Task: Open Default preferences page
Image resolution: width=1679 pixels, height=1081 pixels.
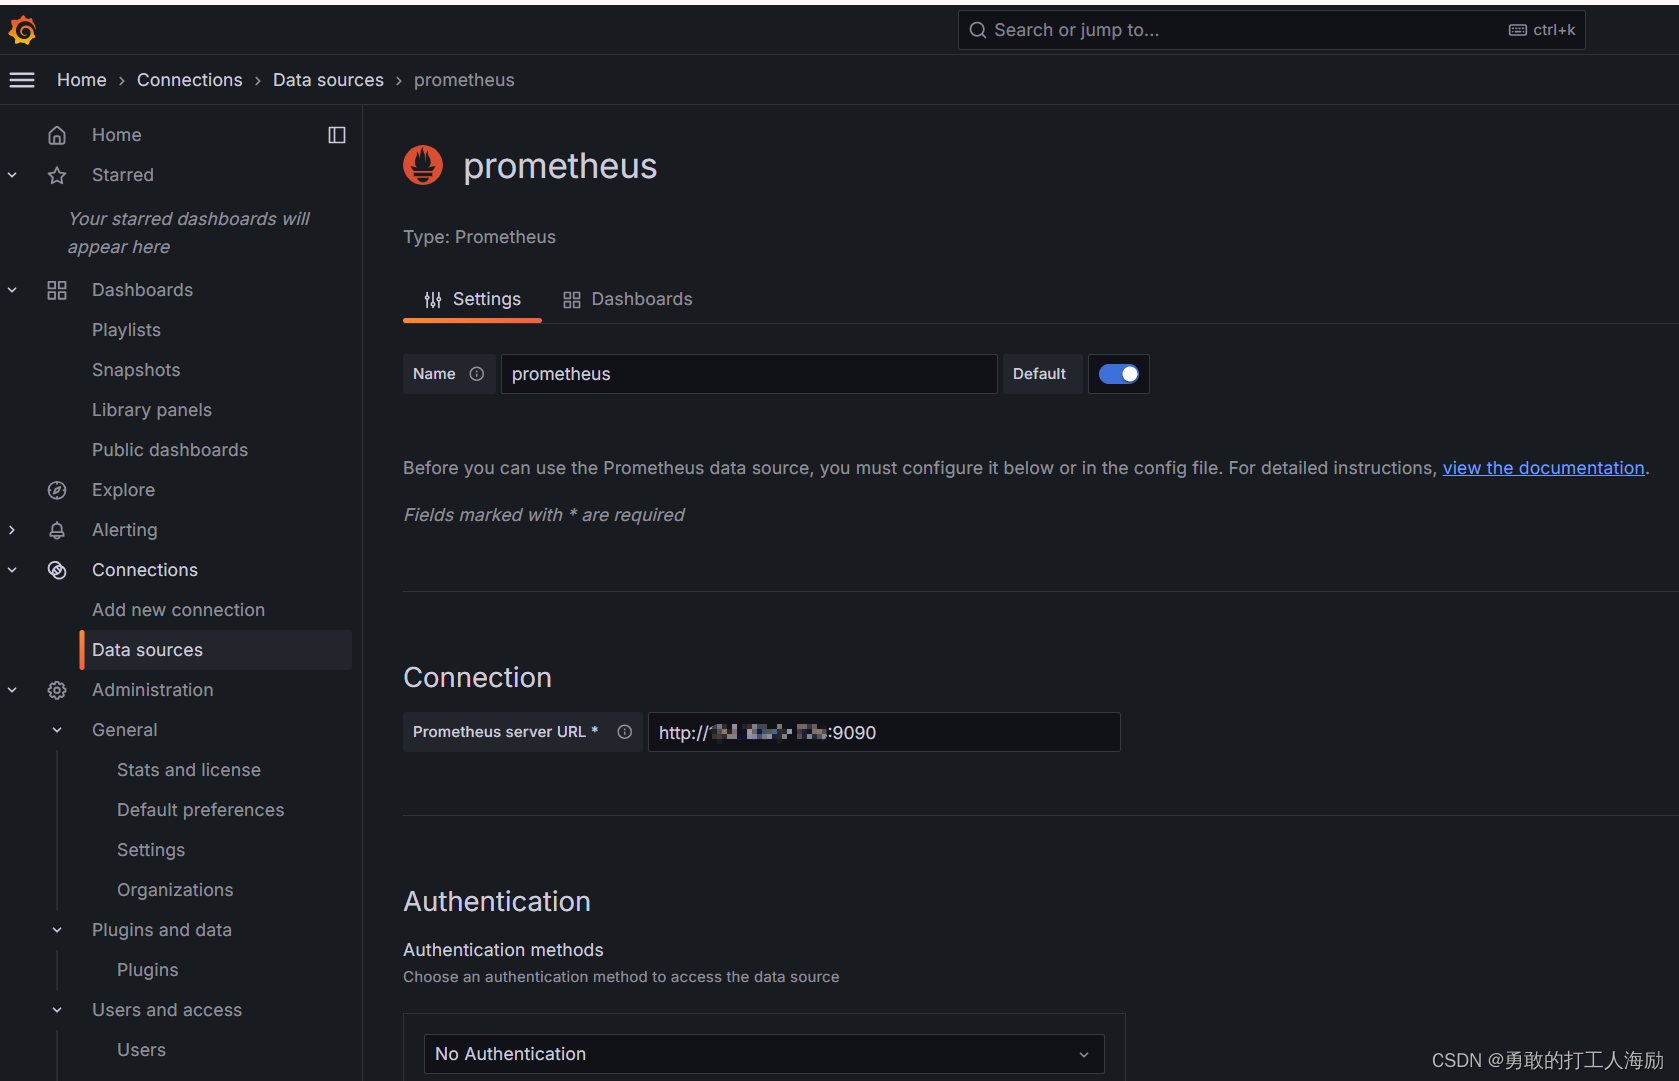Action: [200, 810]
